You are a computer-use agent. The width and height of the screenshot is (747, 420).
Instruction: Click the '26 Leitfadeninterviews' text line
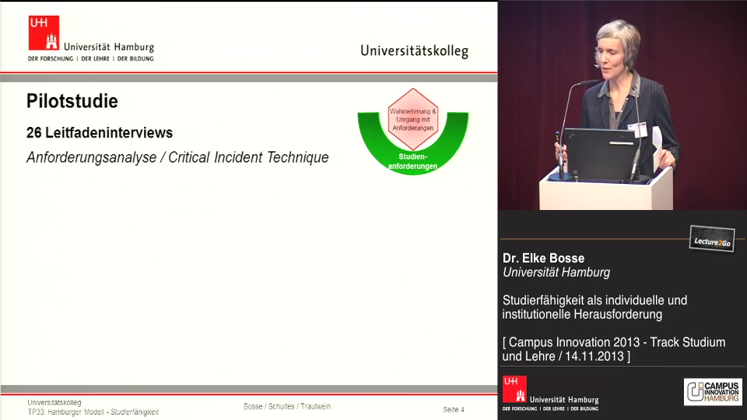click(99, 132)
